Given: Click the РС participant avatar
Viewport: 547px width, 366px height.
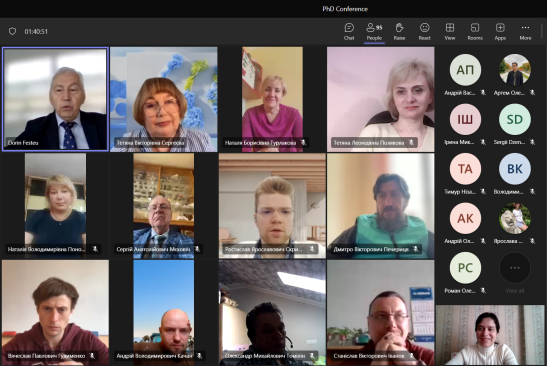Looking at the screenshot, I should click(x=465, y=268).
